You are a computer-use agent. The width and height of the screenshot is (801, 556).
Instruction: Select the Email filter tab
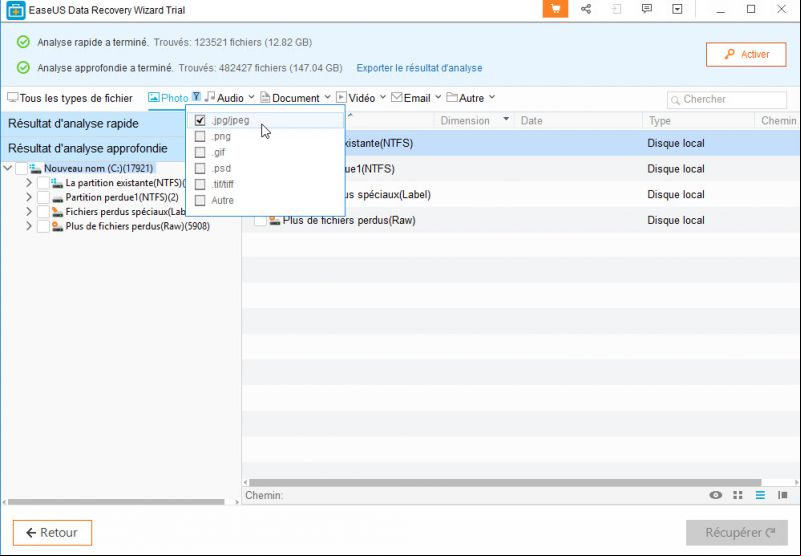coord(411,98)
